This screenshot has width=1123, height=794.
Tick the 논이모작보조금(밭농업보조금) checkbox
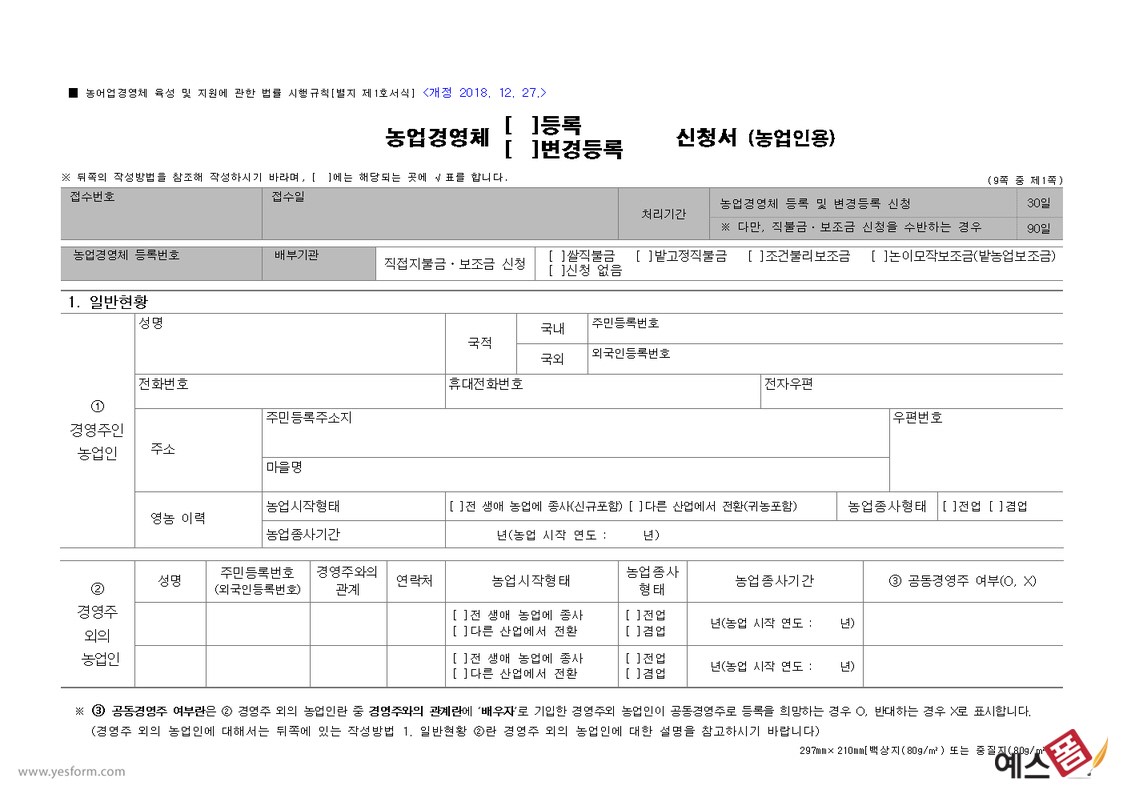click(x=878, y=256)
